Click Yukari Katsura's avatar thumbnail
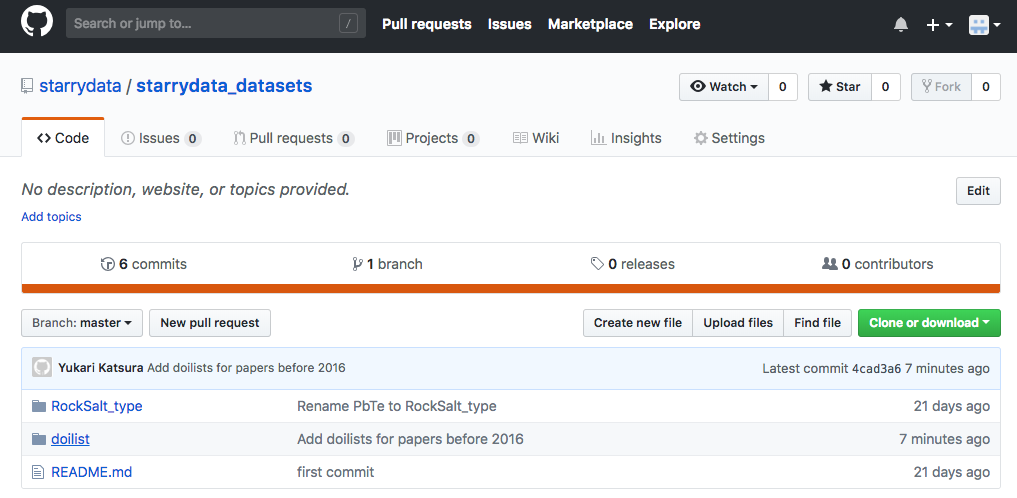The height and width of the screenshot is (498, 1017). coord(42,367)
